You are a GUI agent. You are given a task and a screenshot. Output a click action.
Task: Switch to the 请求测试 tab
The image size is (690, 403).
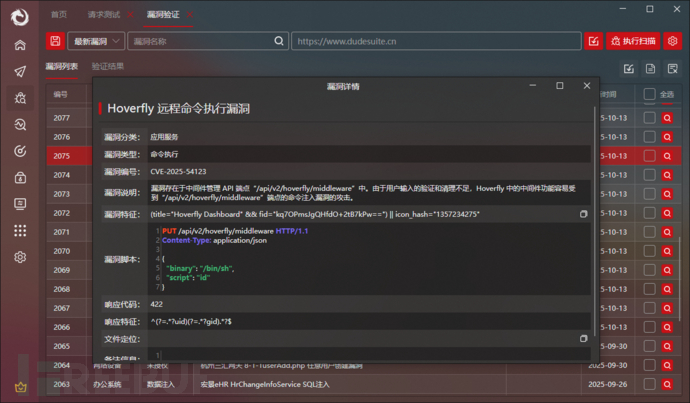point(105,14)
